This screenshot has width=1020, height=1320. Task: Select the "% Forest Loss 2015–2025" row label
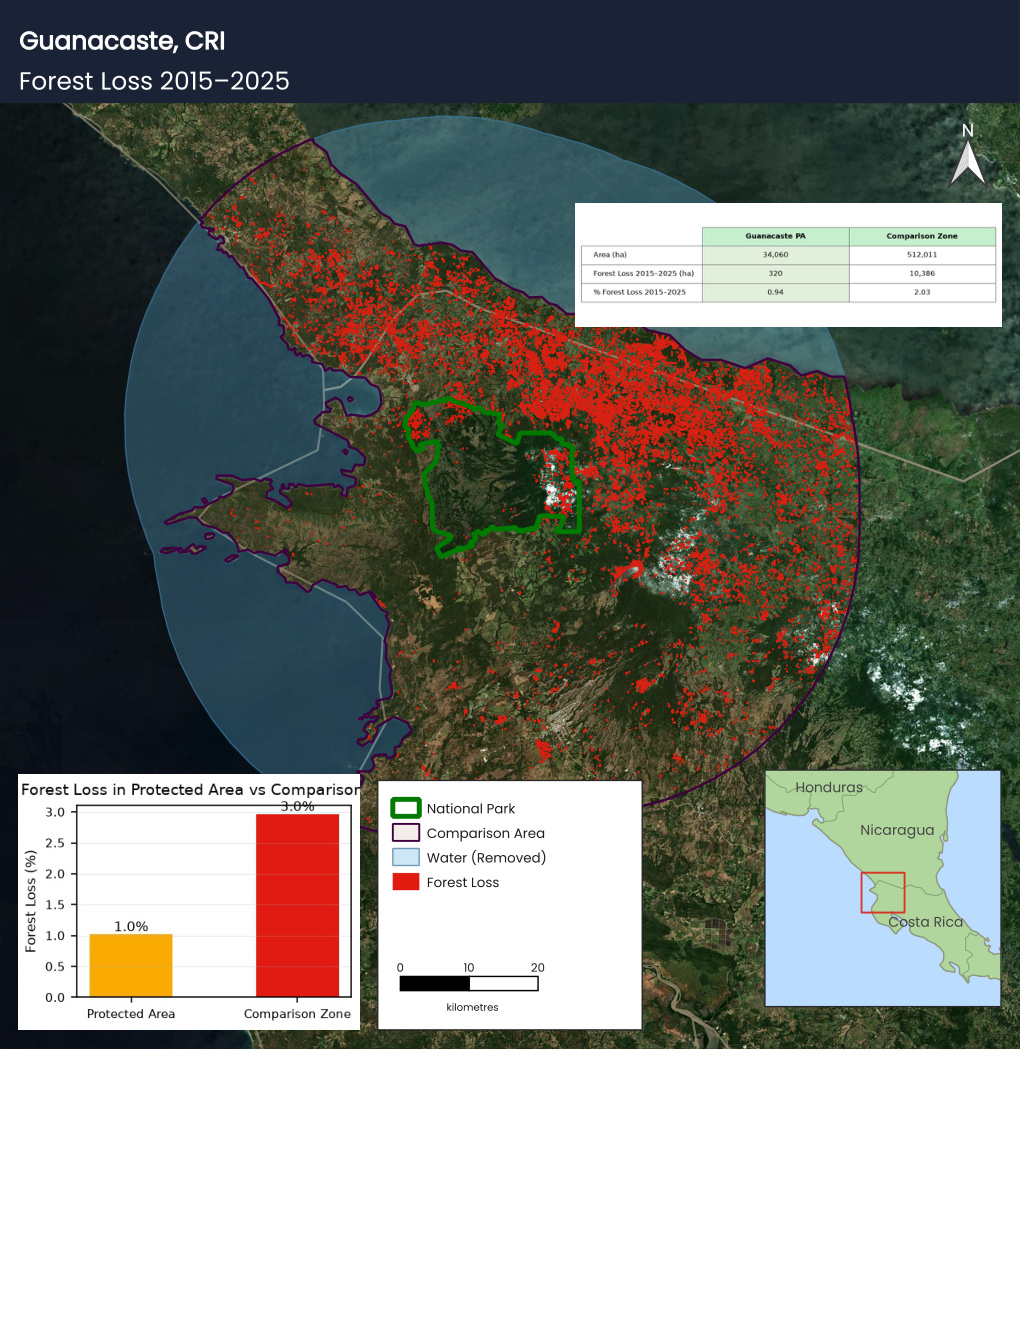[x=639, y=292]
